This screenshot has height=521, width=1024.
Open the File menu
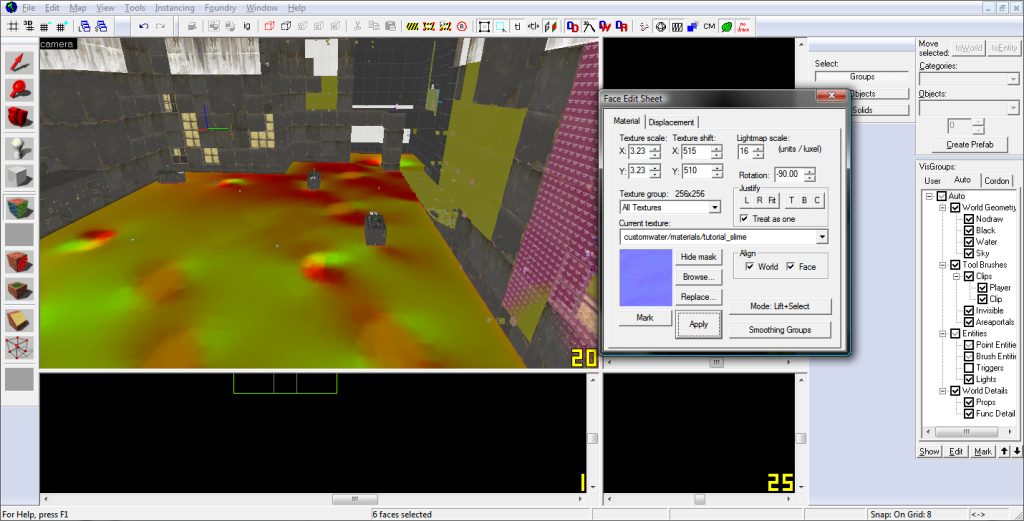click(x=29, y=8)
